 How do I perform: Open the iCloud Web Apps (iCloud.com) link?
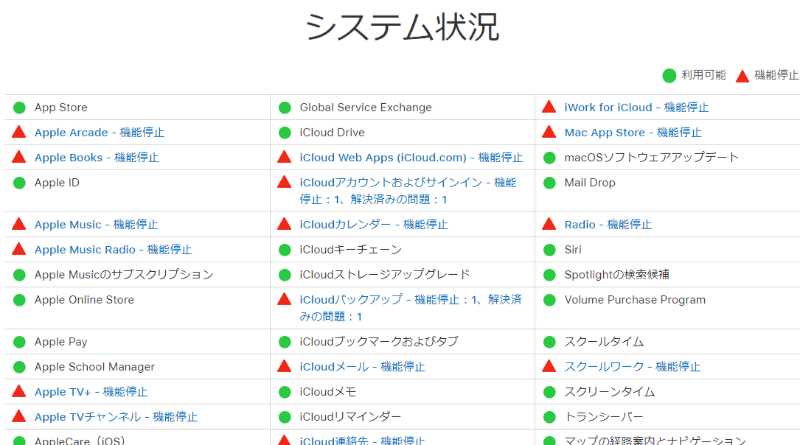411,158
